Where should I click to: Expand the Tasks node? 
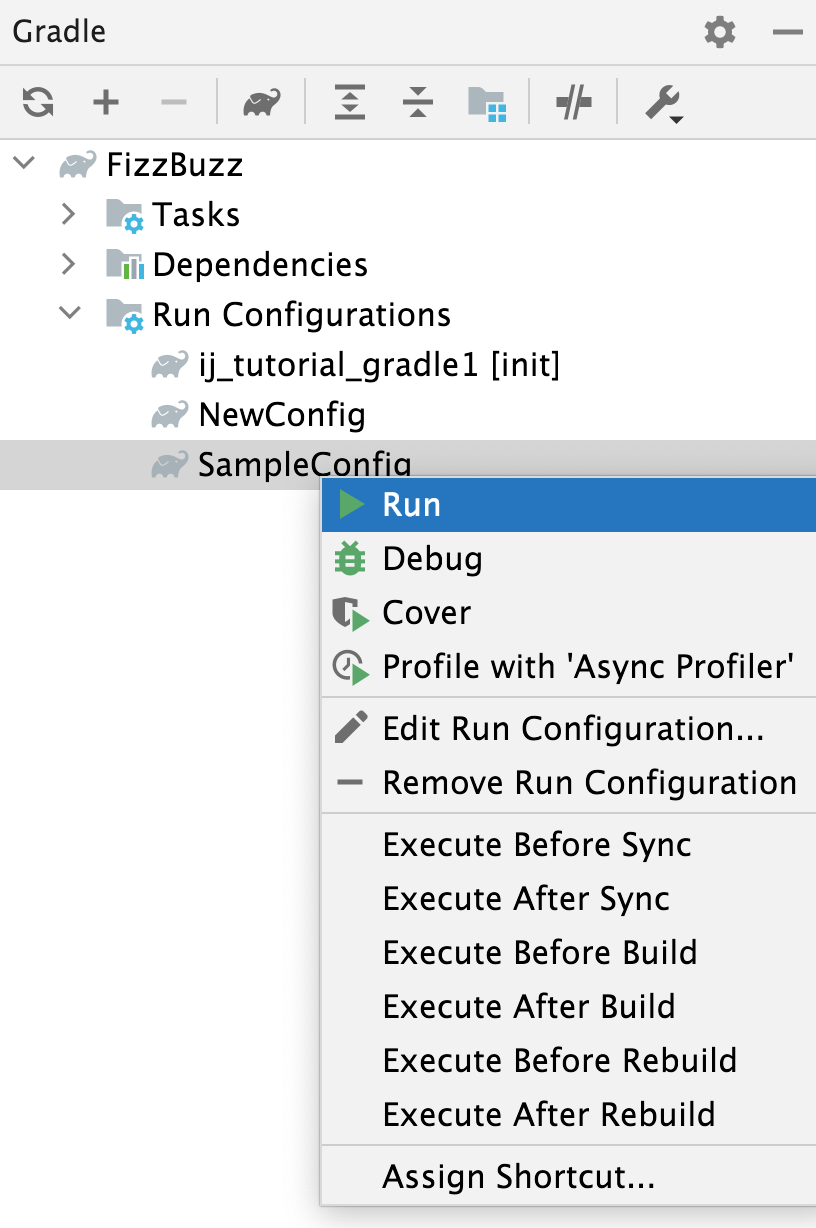coord(68,214)
